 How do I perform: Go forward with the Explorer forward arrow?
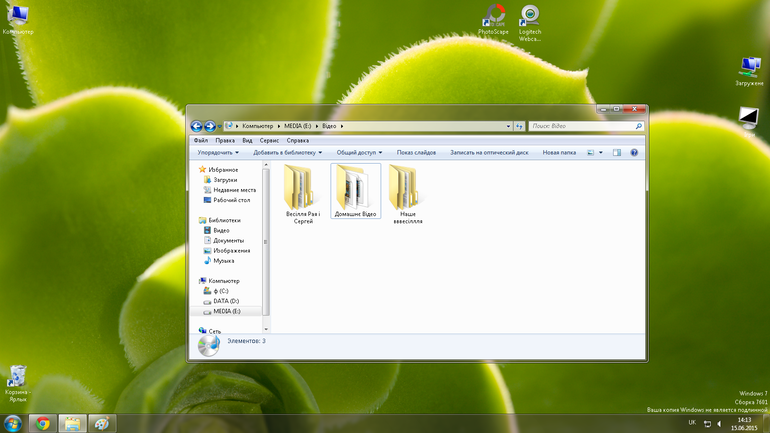click(210, 126)
